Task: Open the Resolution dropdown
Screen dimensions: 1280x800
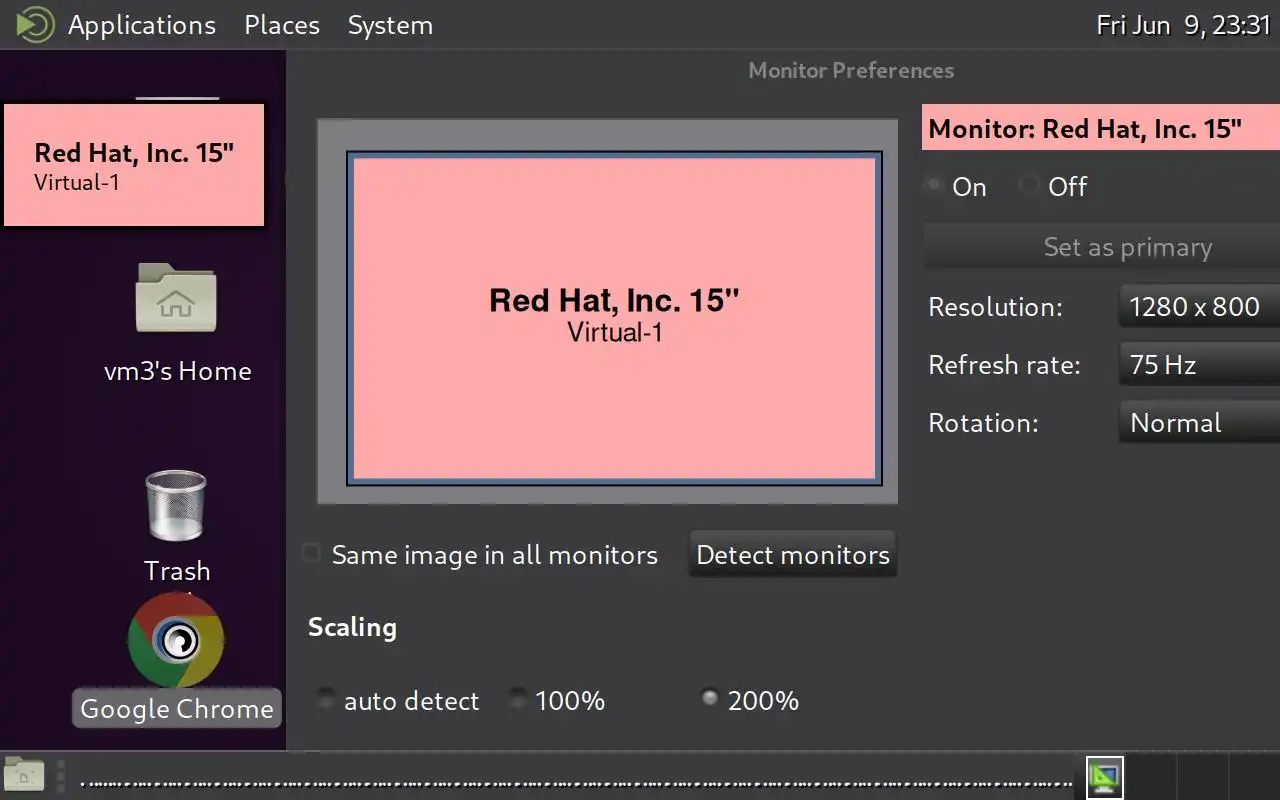Action: point(1198,307)
